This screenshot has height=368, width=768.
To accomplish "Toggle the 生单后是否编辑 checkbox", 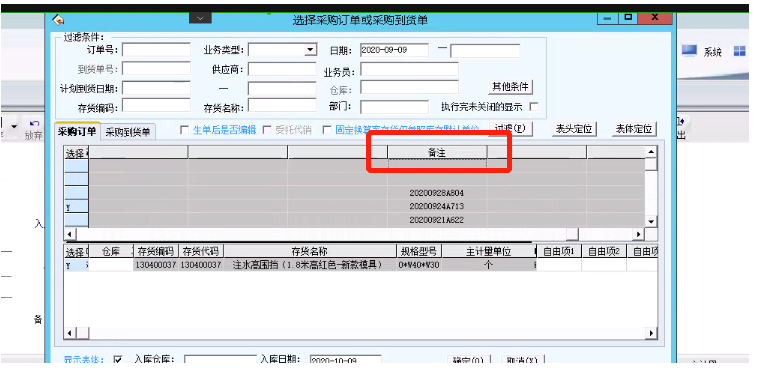I will (184, 130).
